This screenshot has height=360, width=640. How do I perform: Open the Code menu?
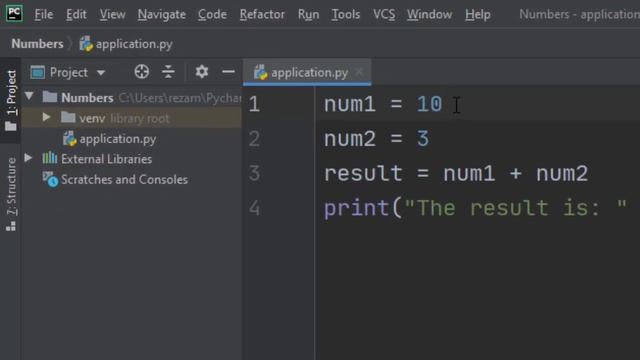click(212, 15)
